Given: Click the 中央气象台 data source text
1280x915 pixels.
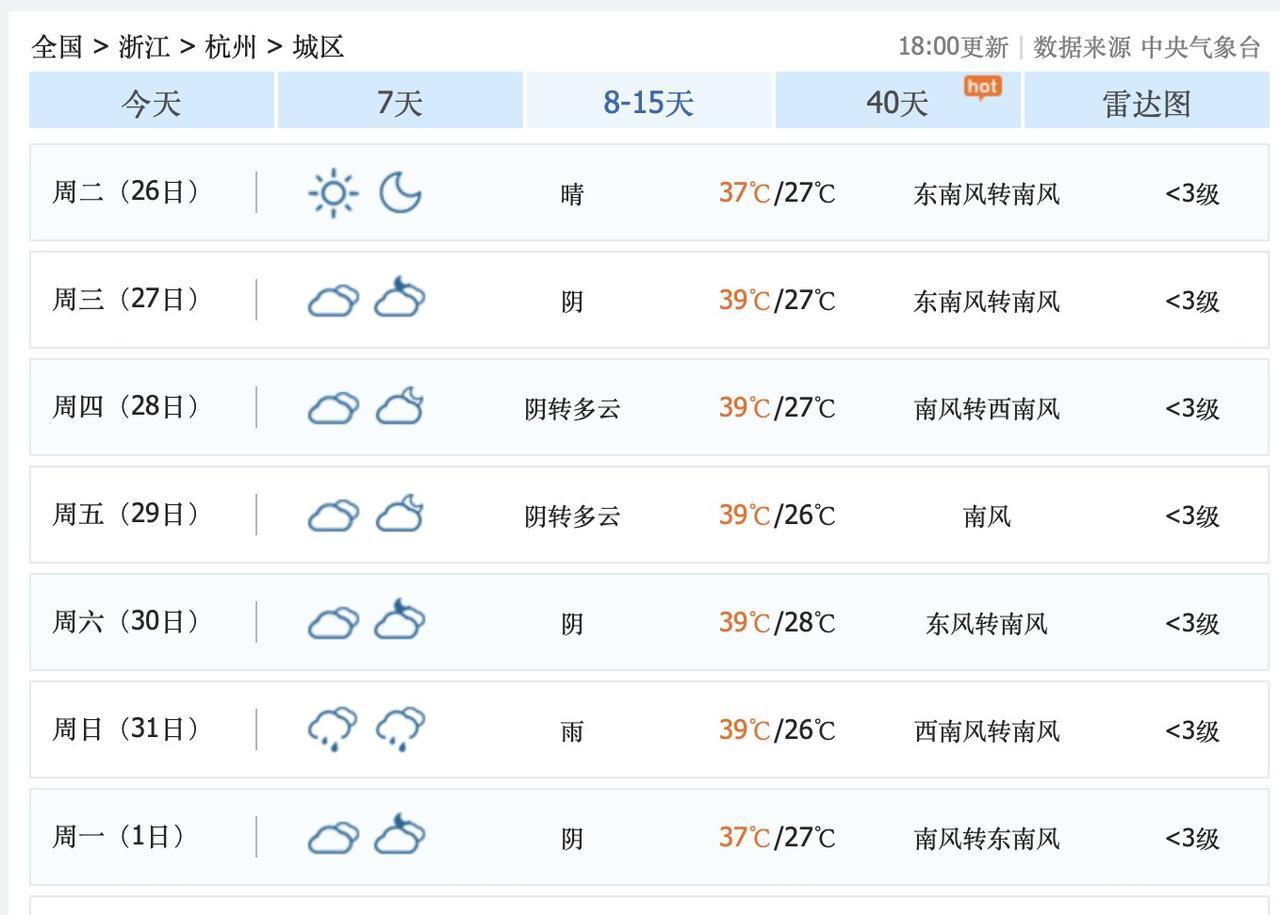Looking at the screenshot, I should [x=1201, y=47].
